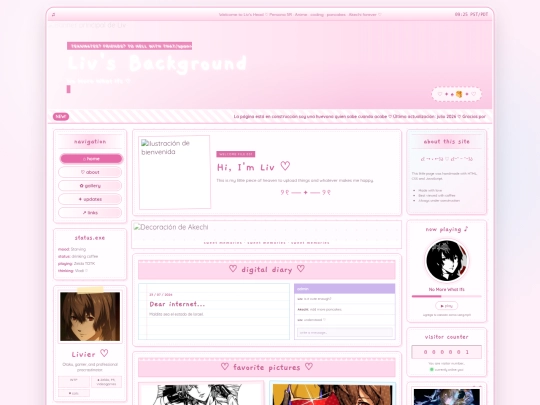Open the about navigation button
540x405 pixels.
(90, 172)
